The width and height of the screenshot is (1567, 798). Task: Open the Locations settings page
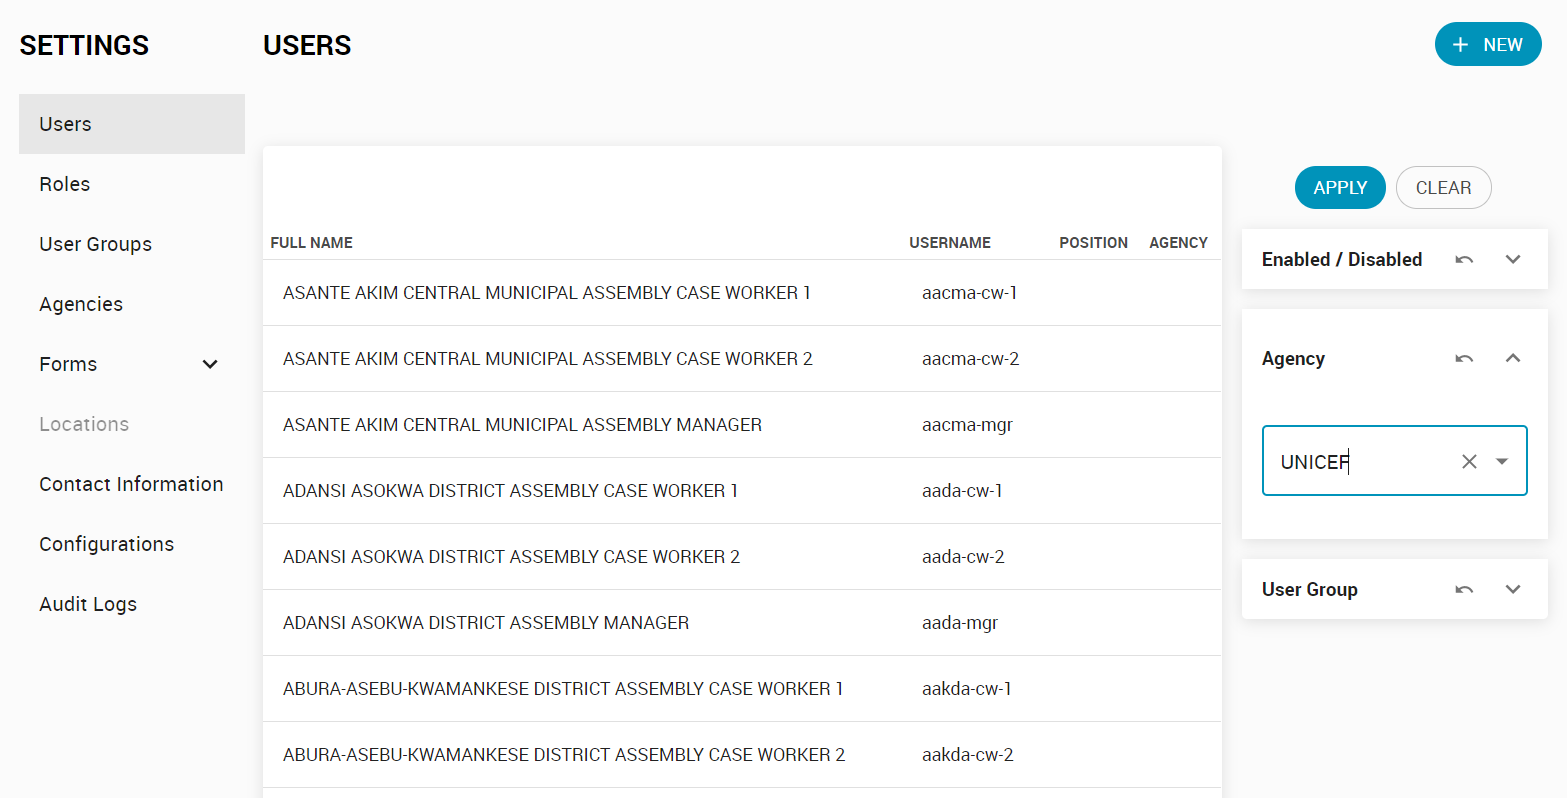click(x=132, y=424)
